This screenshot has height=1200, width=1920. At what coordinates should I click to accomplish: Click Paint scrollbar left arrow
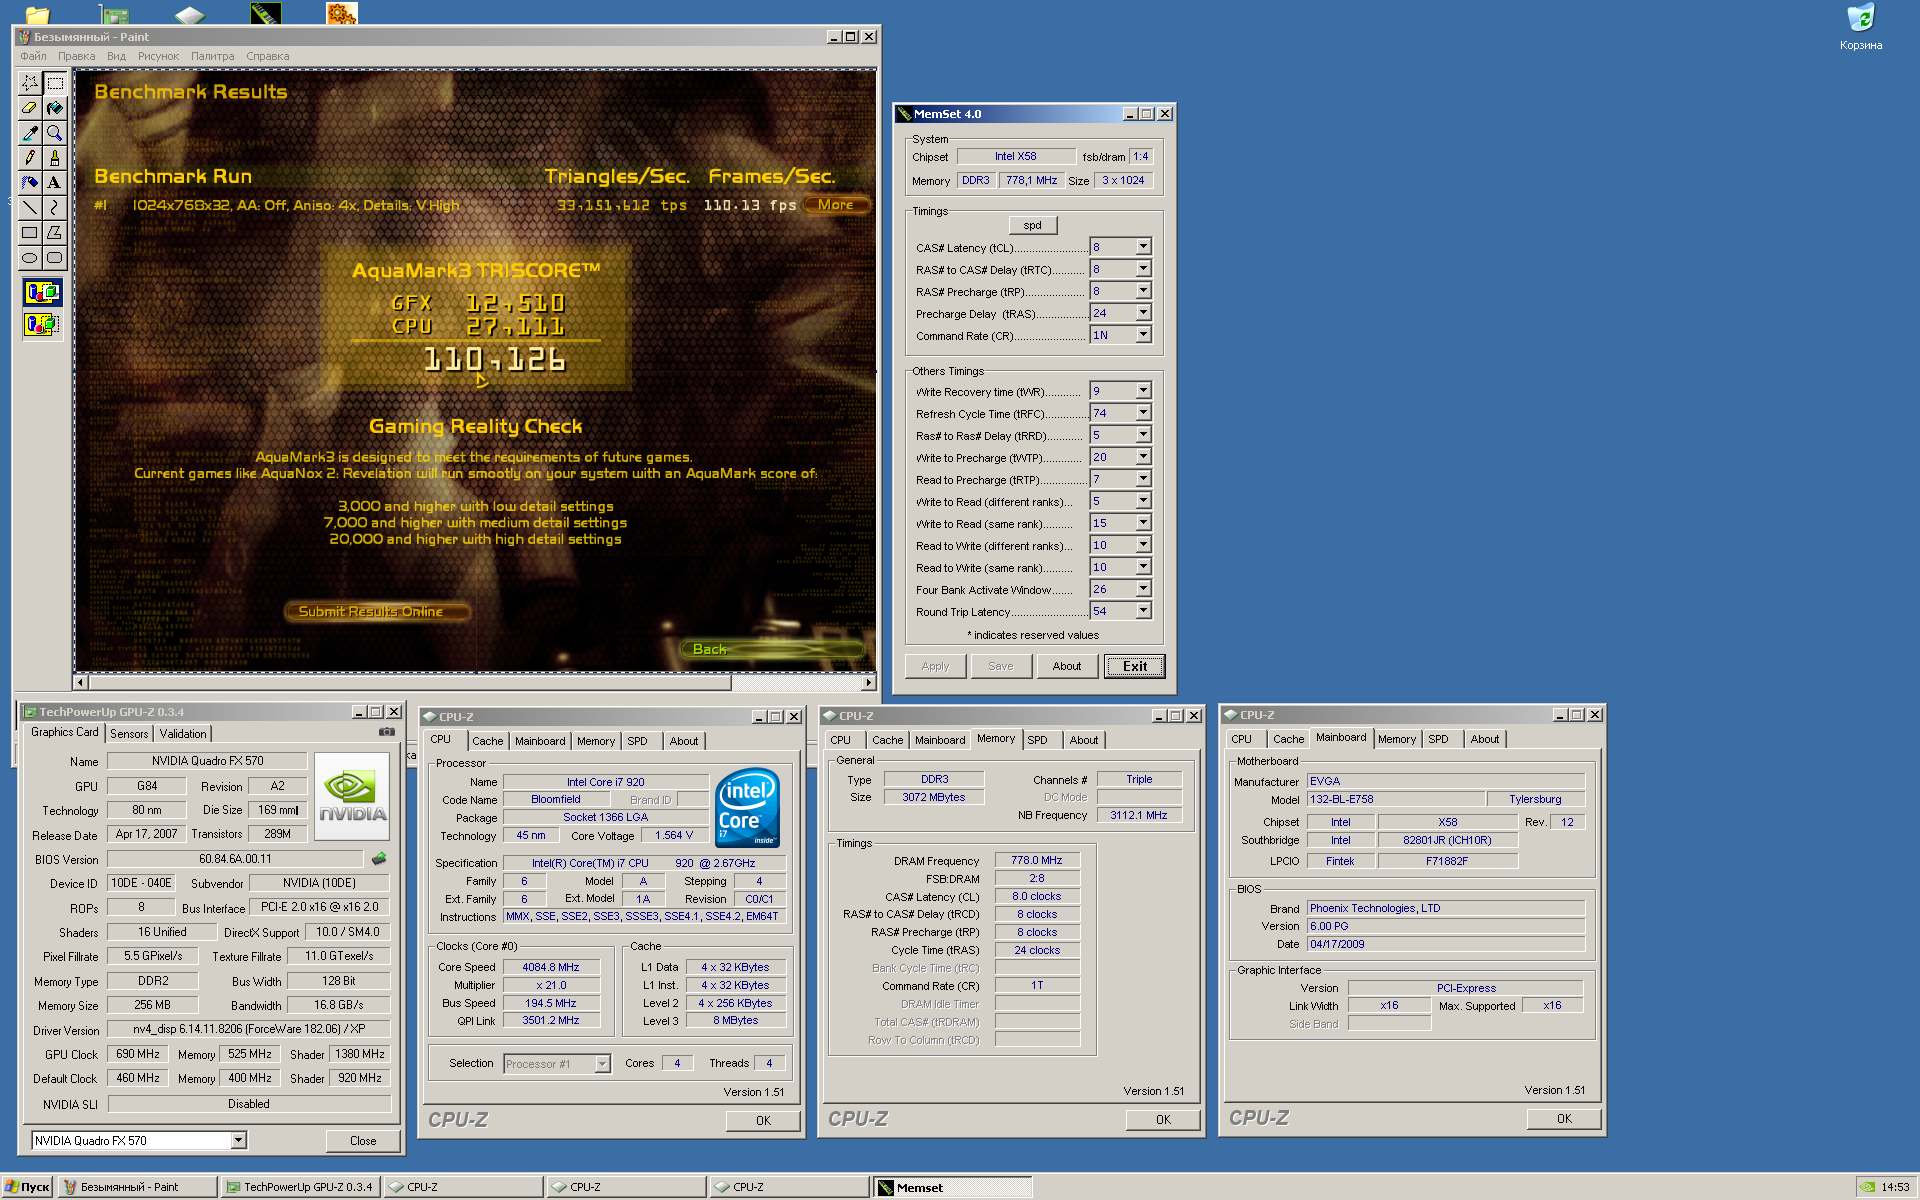[x=81, y=682]
